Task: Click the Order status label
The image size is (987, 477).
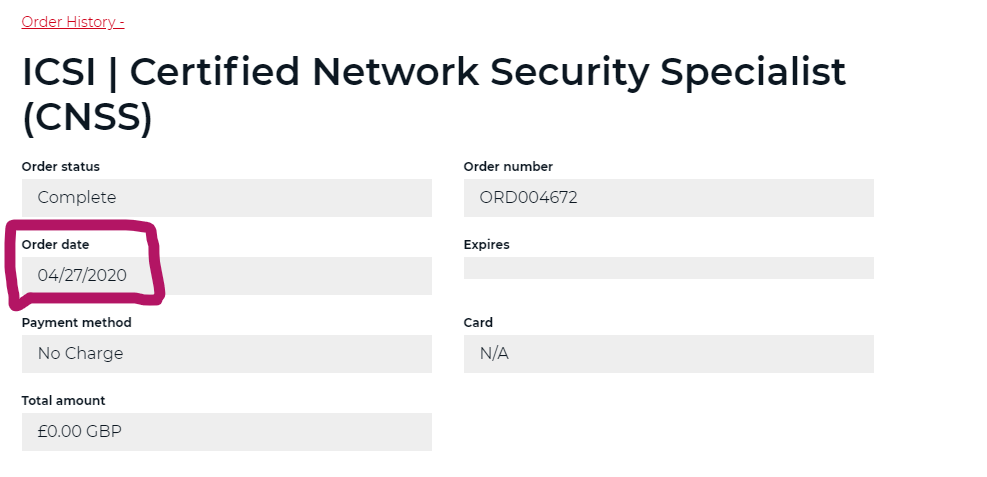Action: tap(61, 167)
